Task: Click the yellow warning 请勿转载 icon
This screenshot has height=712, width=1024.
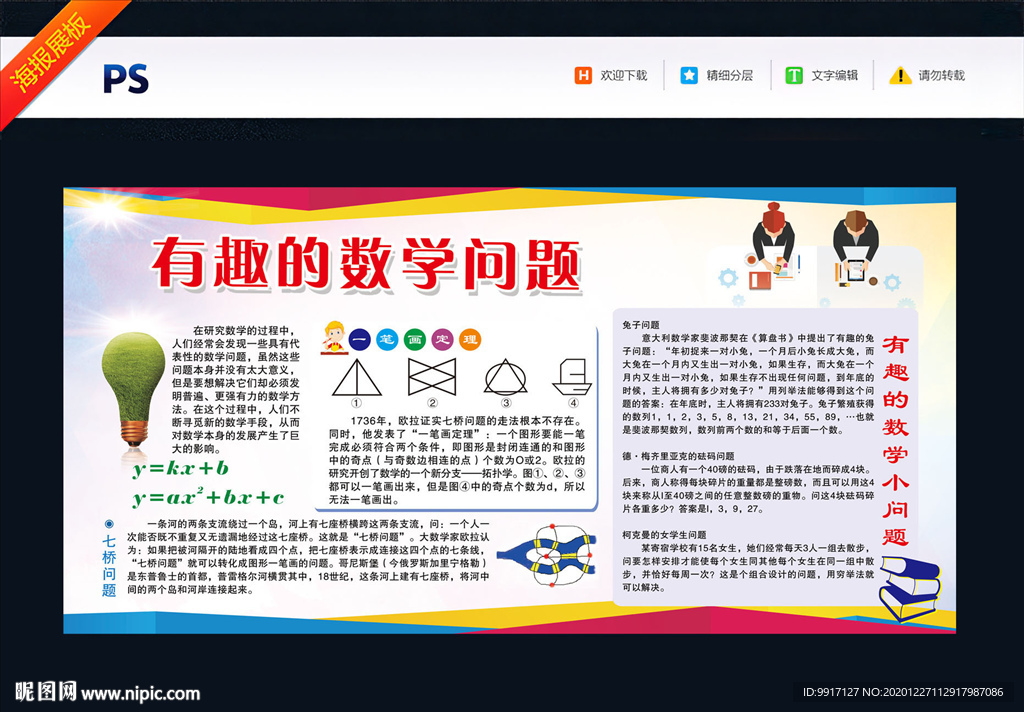Action: pos(900,75)
